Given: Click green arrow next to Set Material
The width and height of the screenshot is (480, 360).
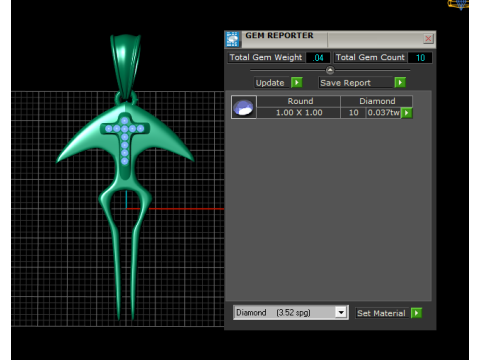Looking at the screenshot, I should [417, 313].
